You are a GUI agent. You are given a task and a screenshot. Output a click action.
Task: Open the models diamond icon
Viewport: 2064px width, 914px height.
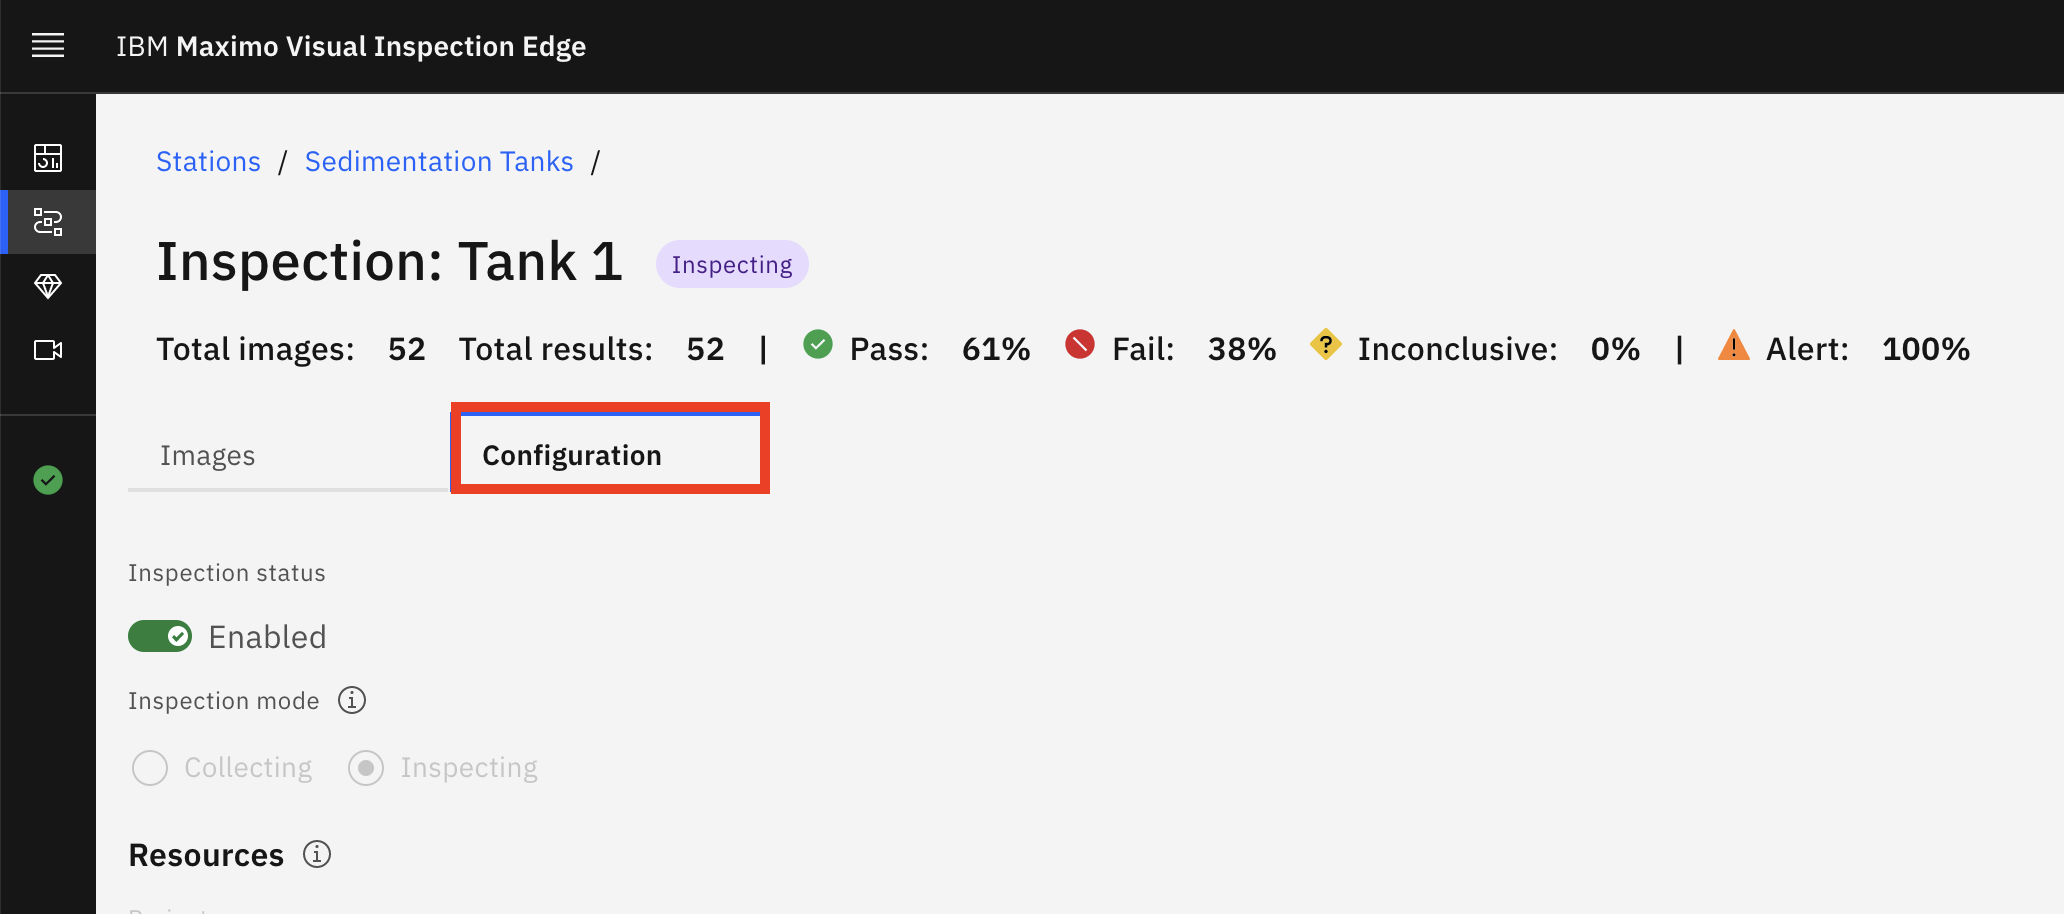click(48, 286)
